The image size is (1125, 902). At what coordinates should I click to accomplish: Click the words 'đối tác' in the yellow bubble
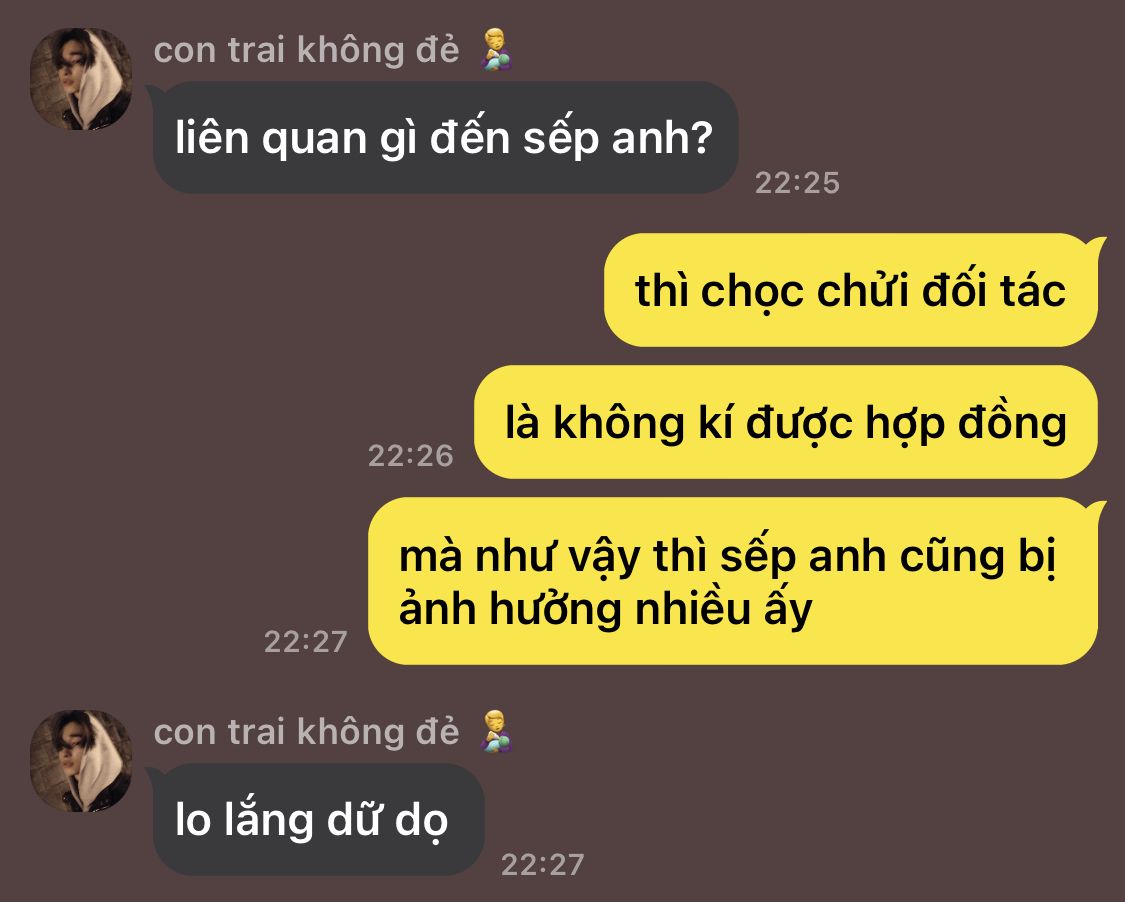point(994,291)
